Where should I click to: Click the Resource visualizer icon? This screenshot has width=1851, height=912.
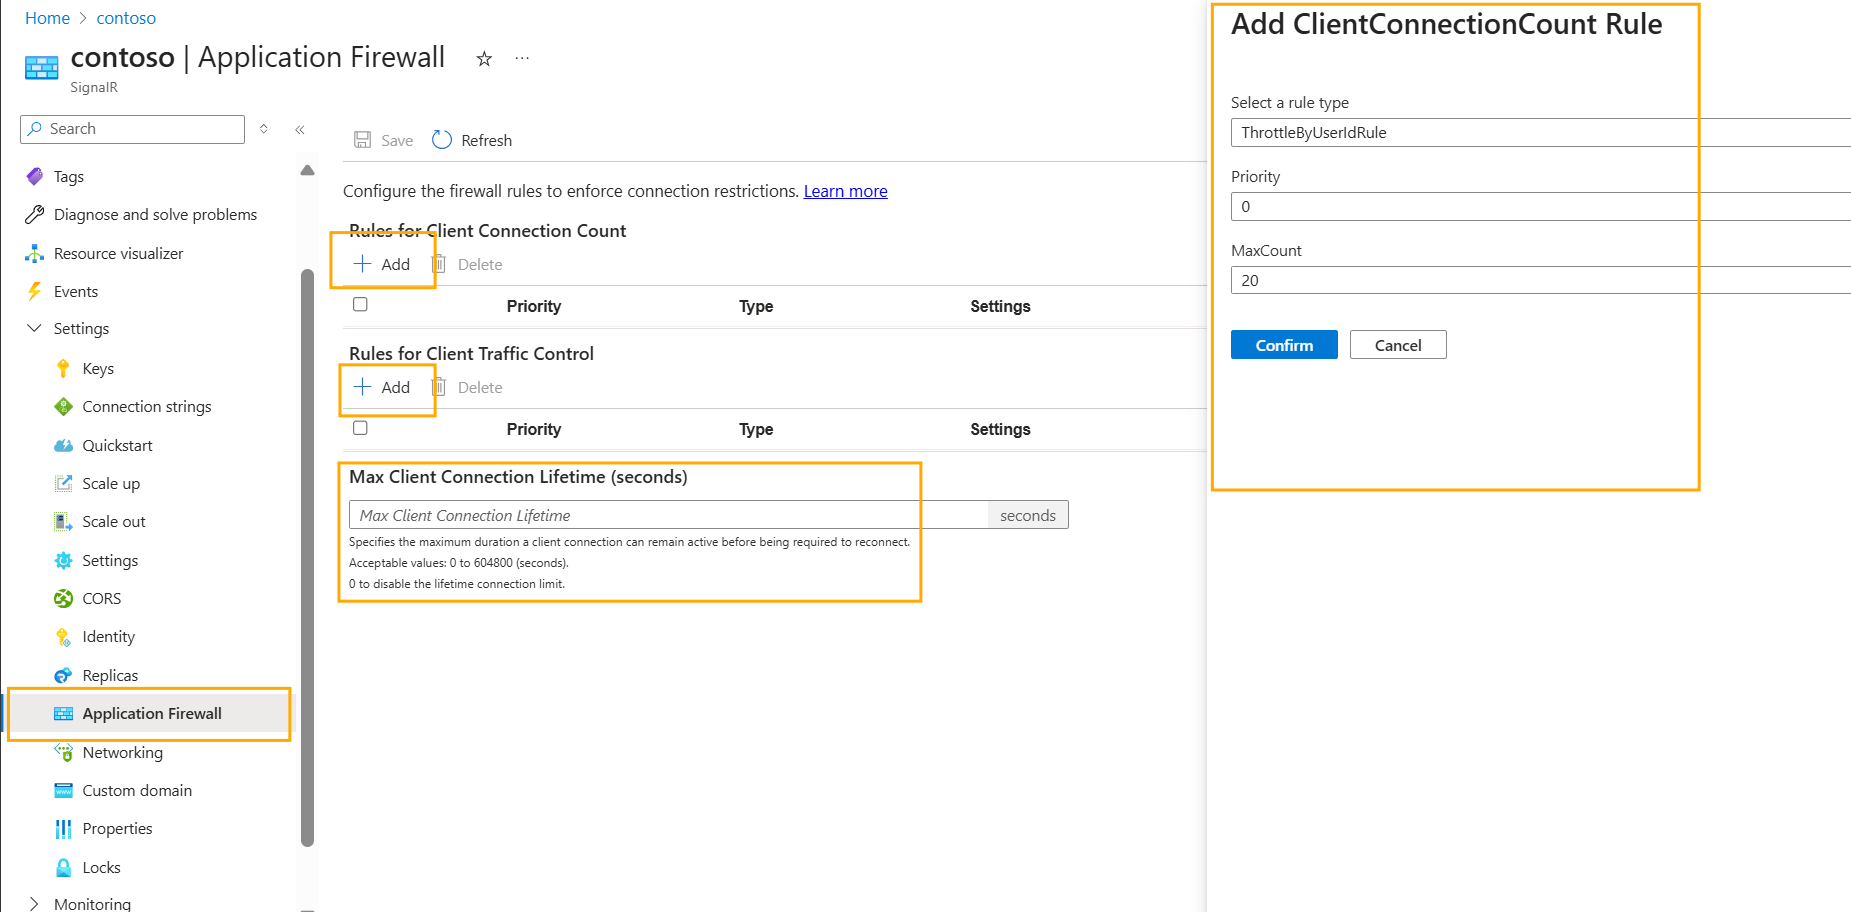35,253
